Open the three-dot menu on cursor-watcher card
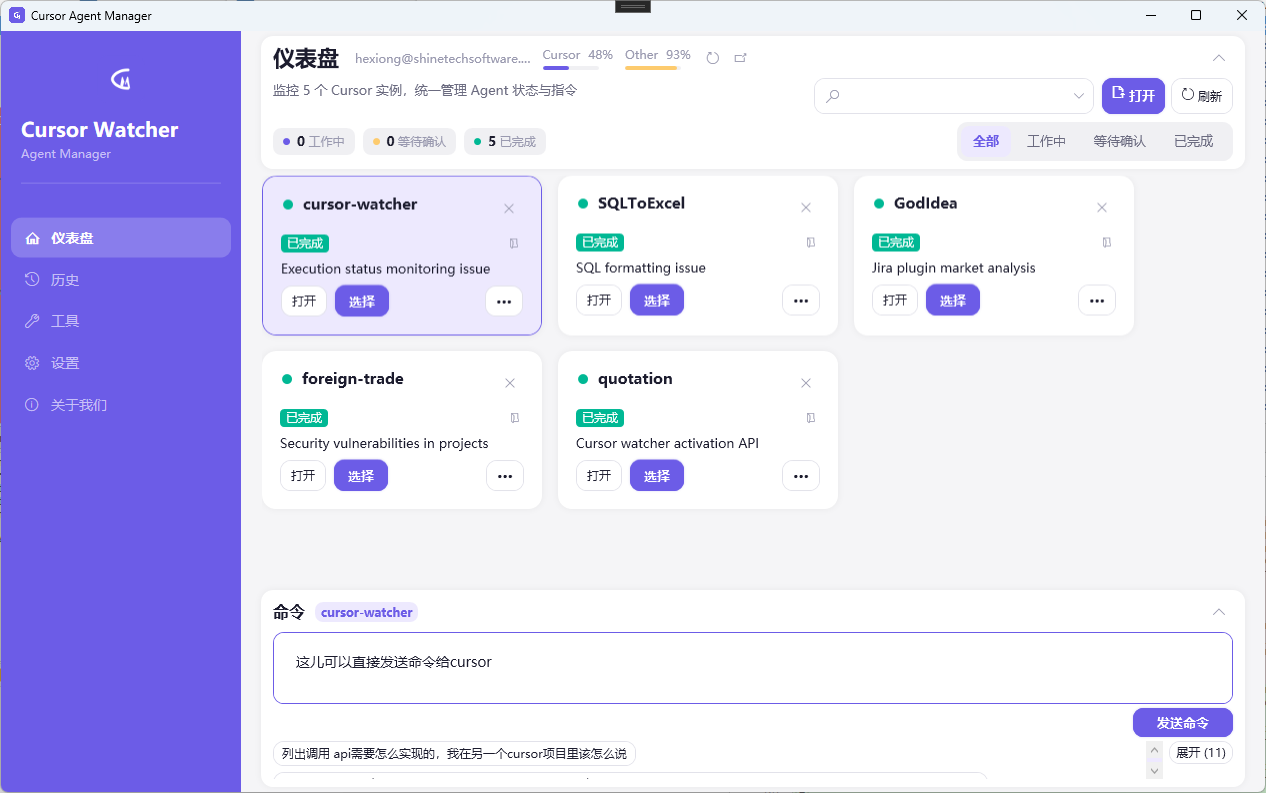Image resolution: width=1266 pixels, height=793 pixels. (x=504, y=301)
